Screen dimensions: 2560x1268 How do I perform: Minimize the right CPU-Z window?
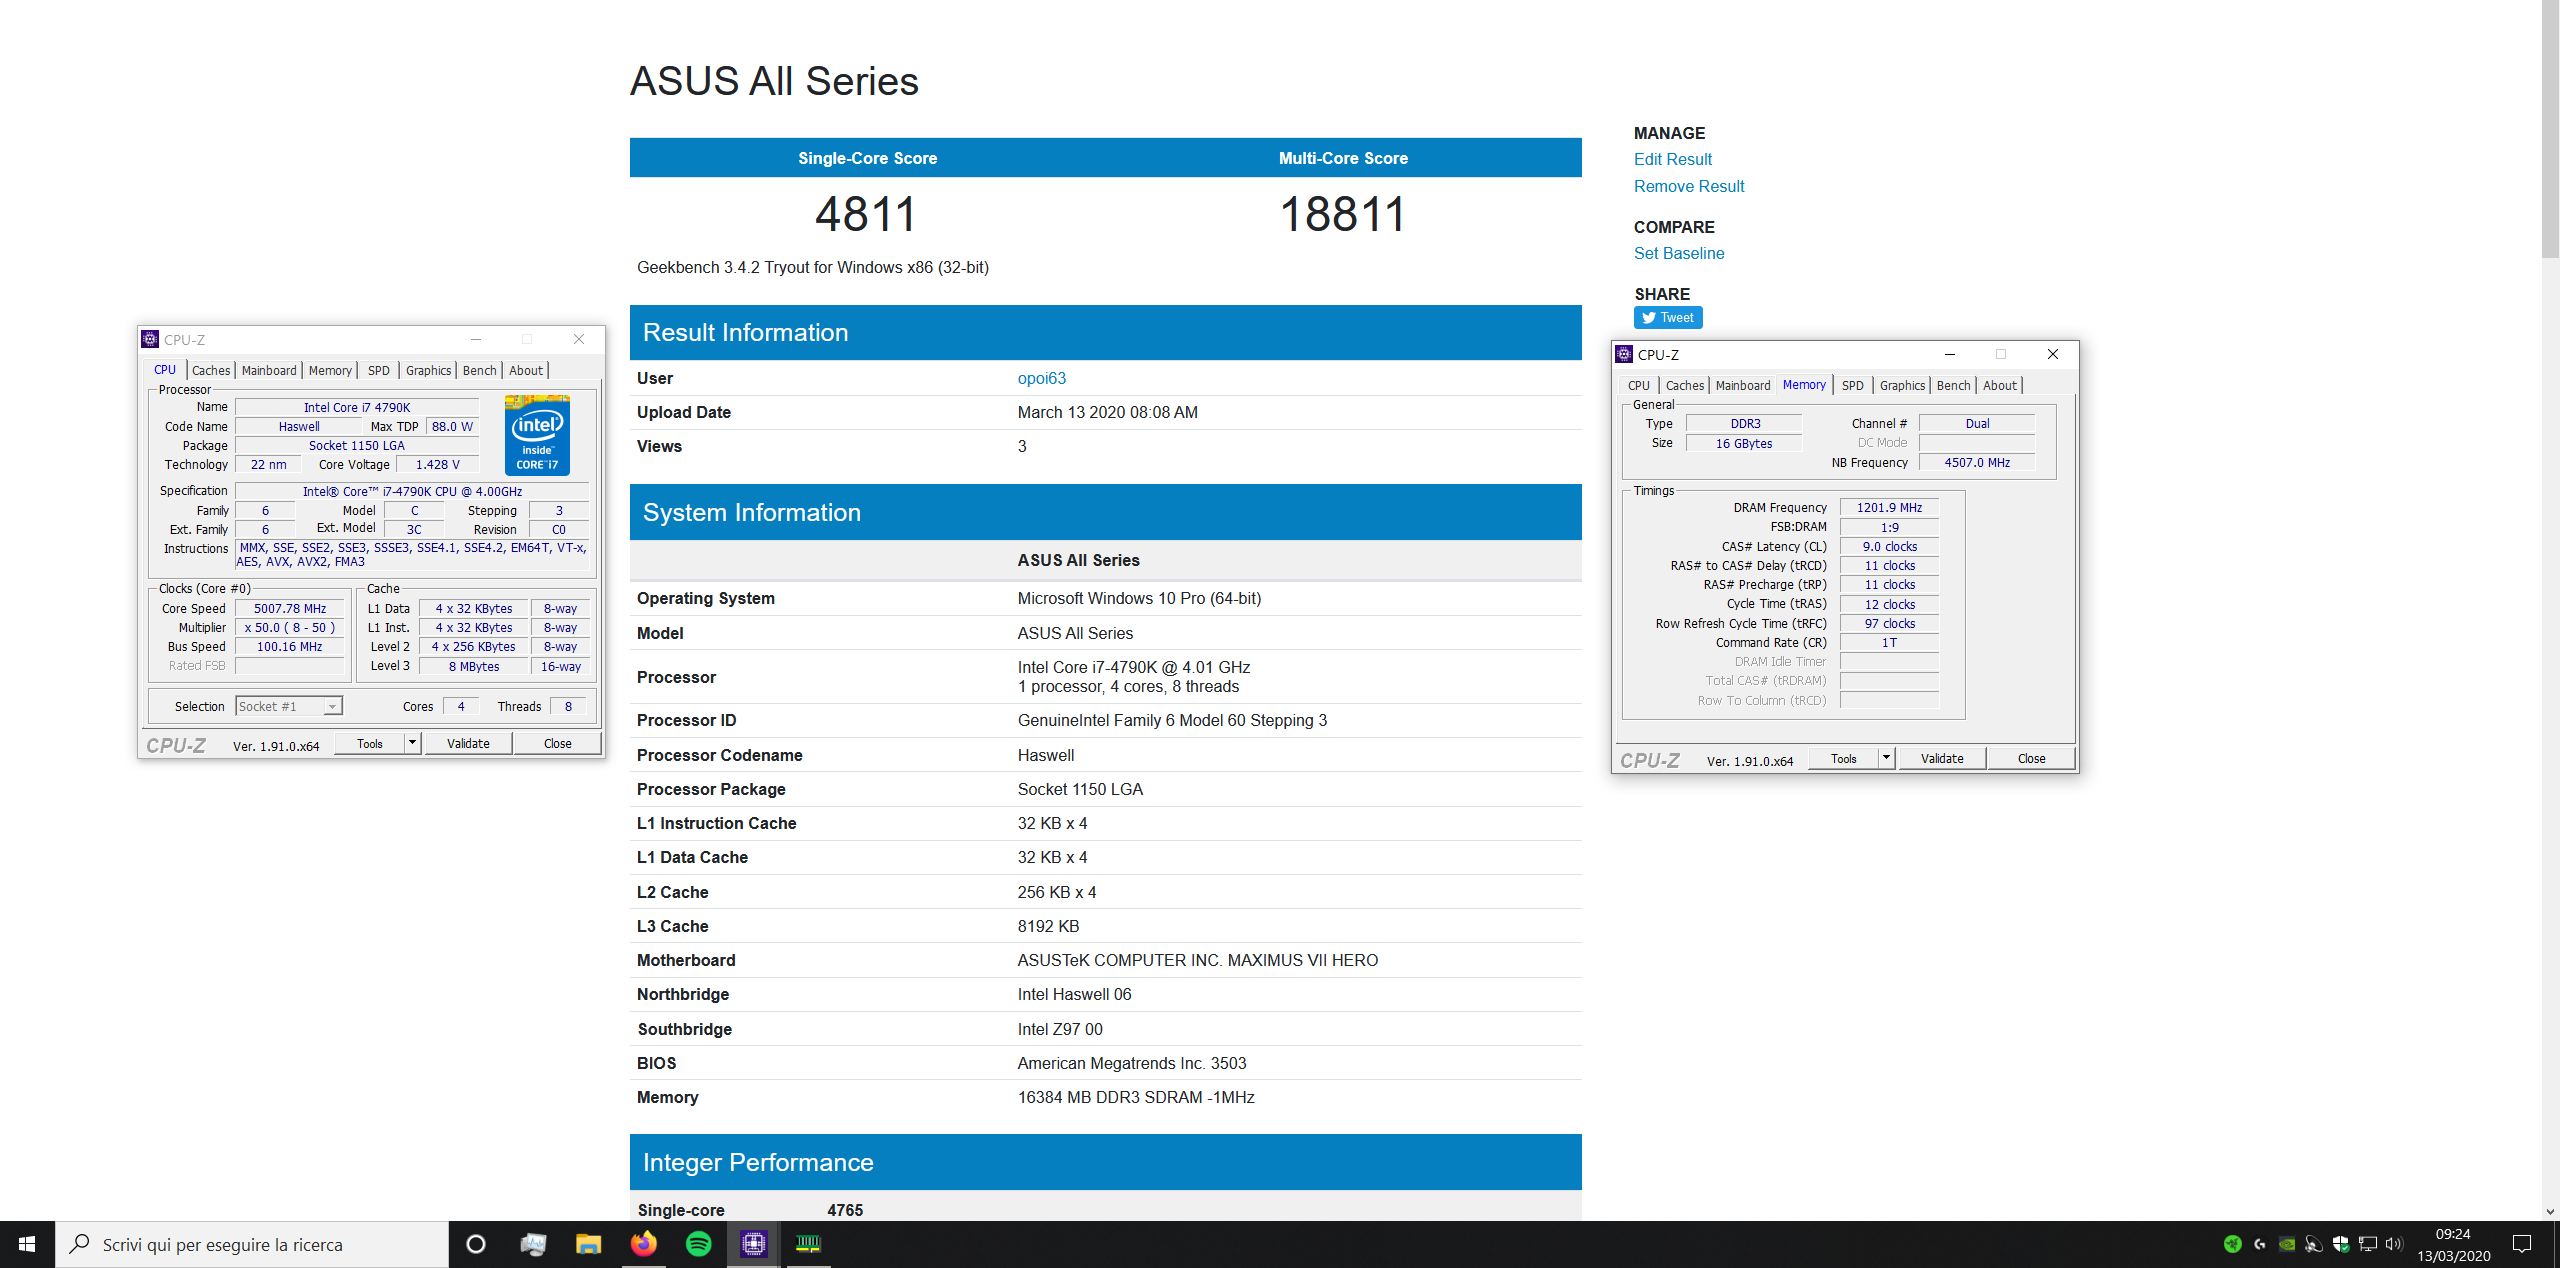click(1949, 354)
